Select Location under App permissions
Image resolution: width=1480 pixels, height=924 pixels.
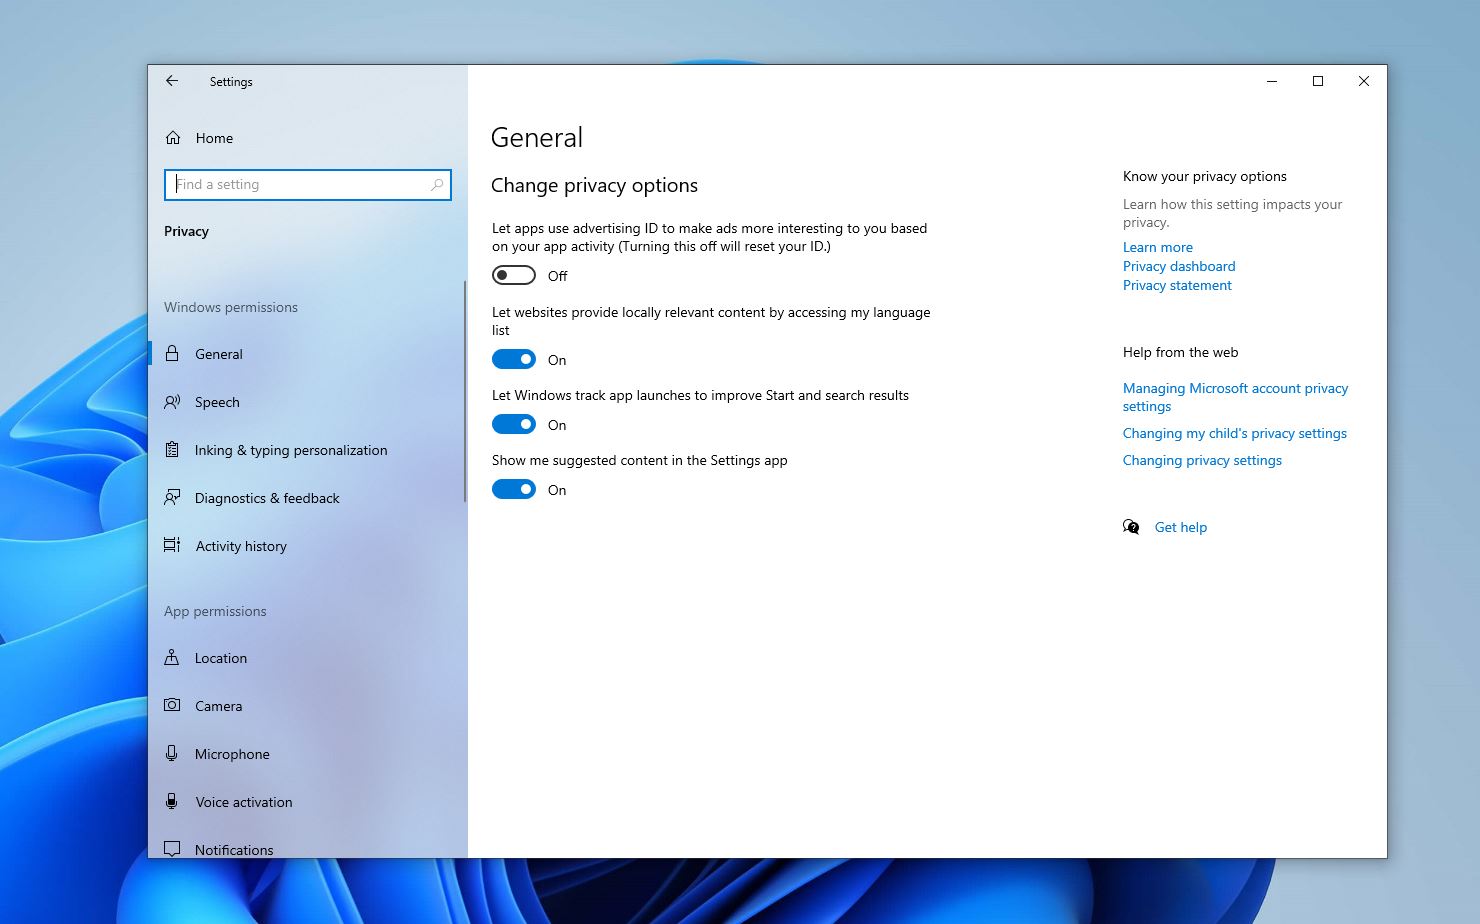(x=306, y=658)
